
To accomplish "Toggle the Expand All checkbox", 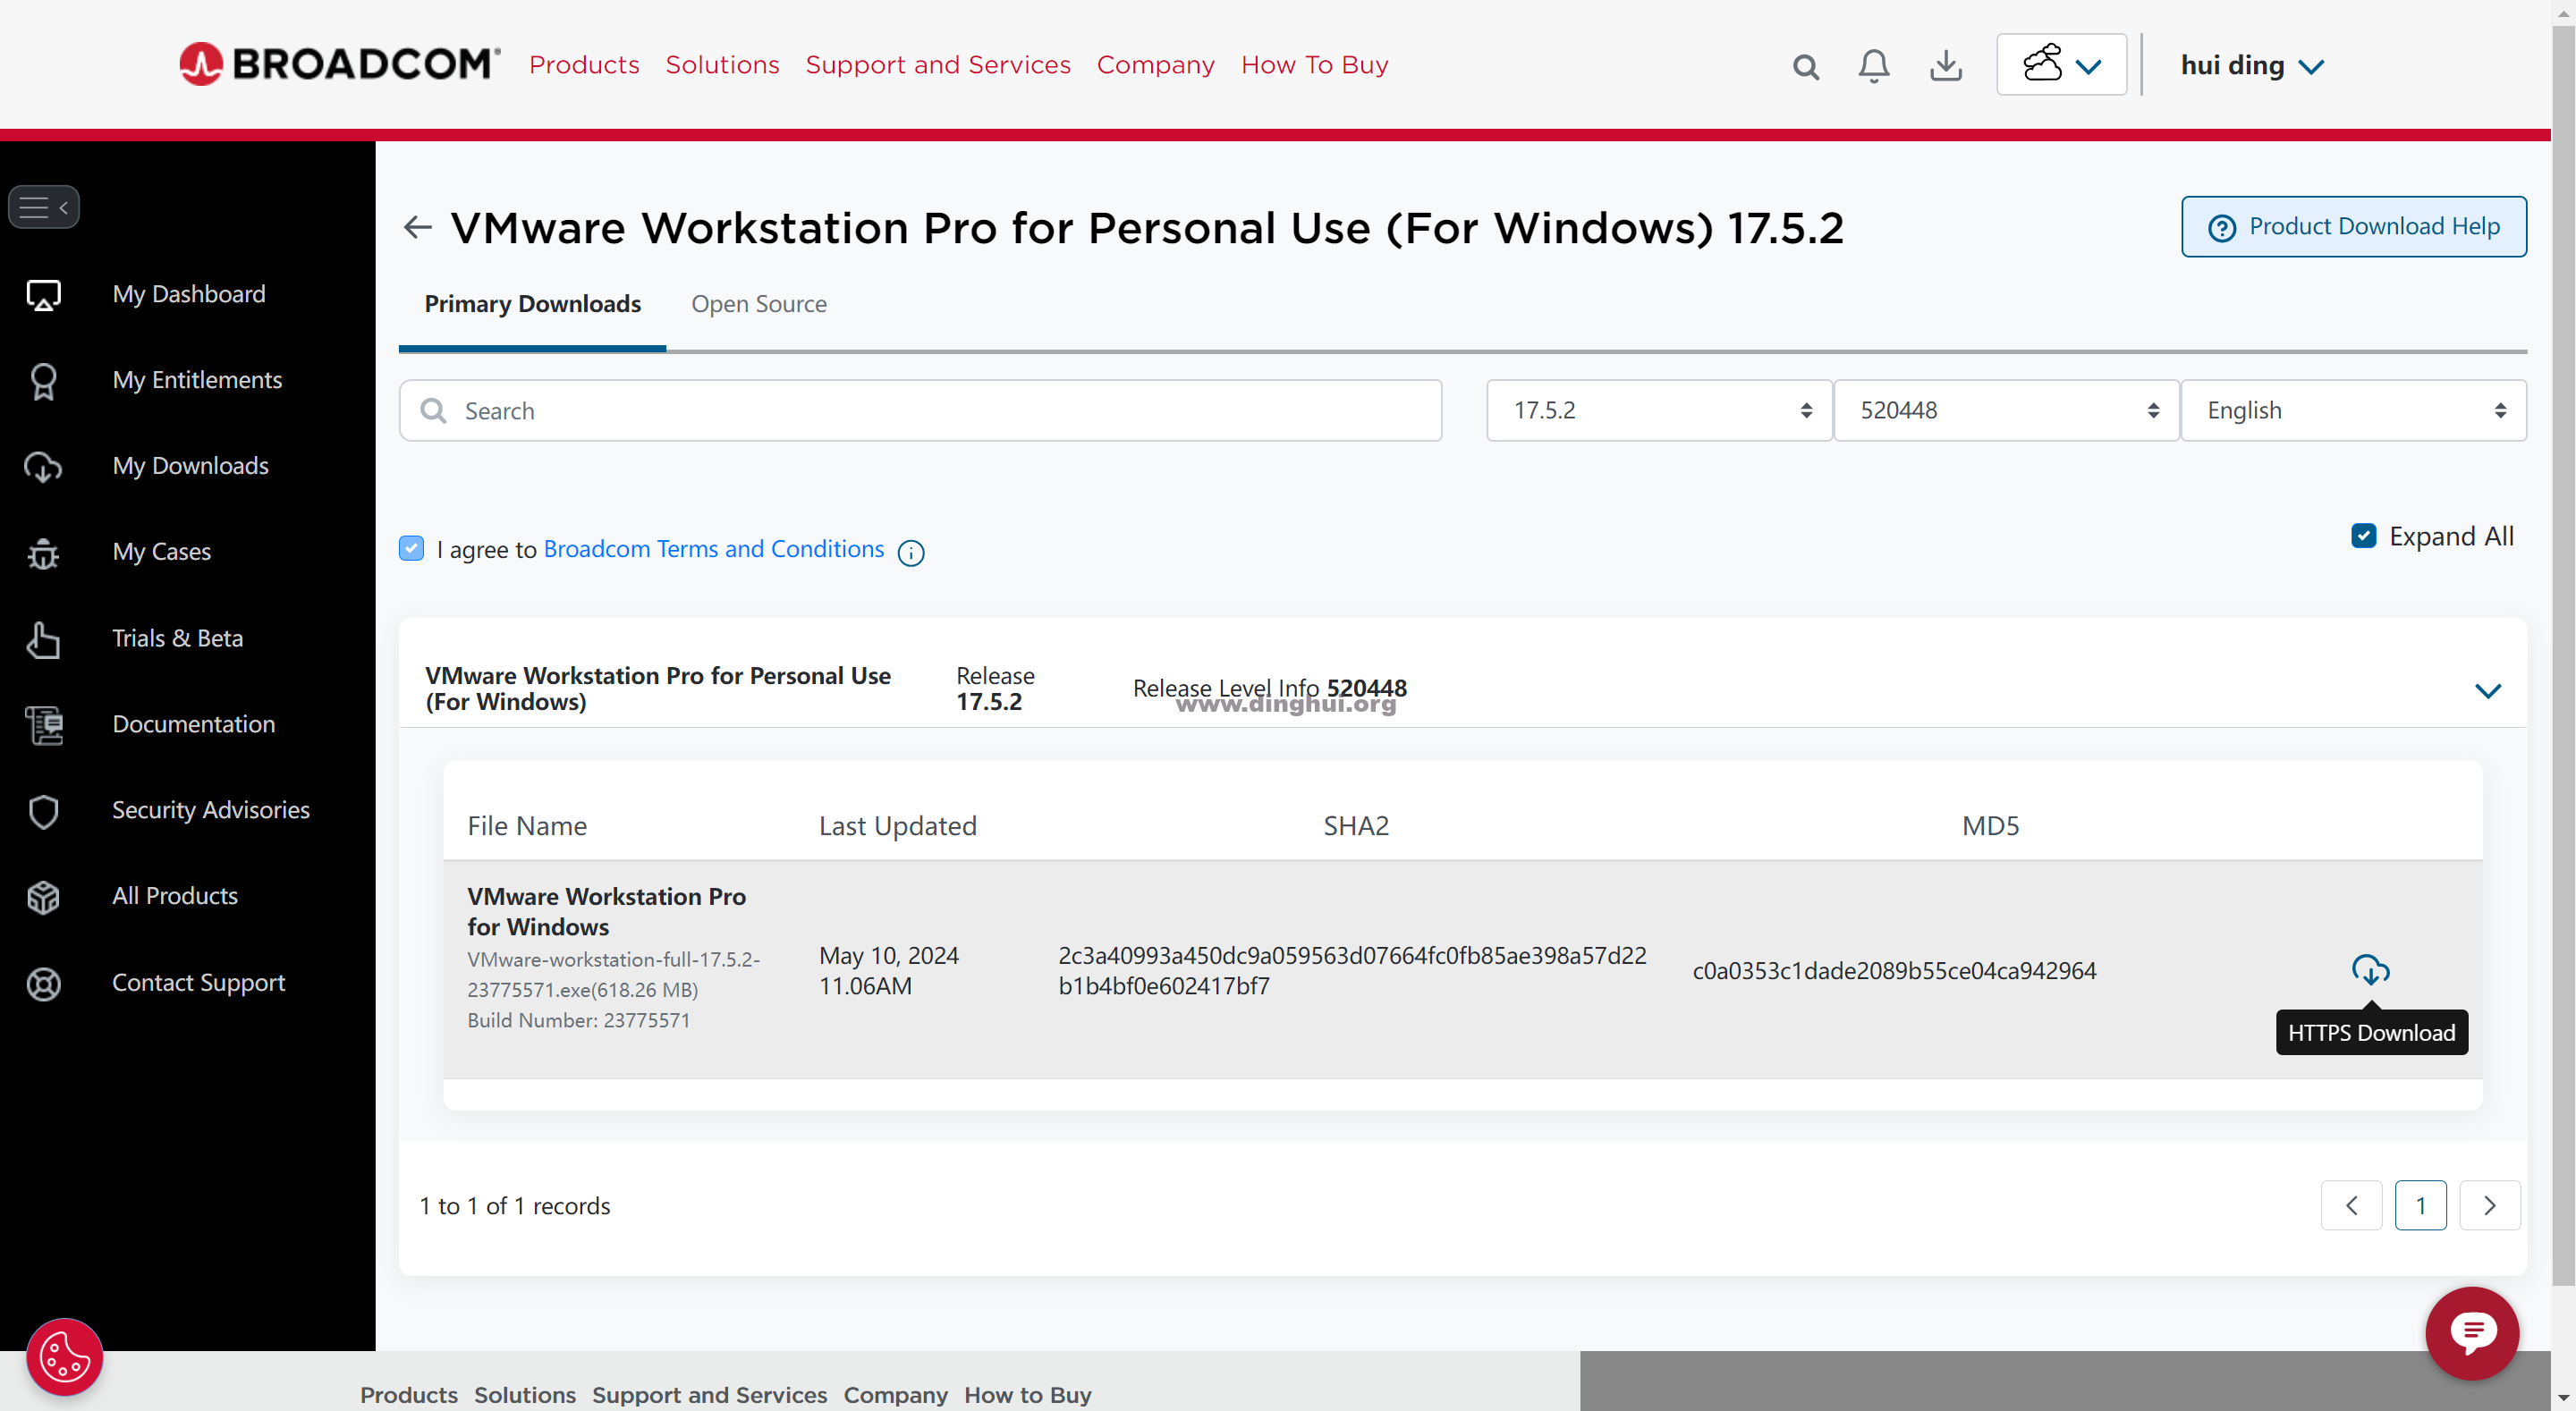I will click(2363, 536).
